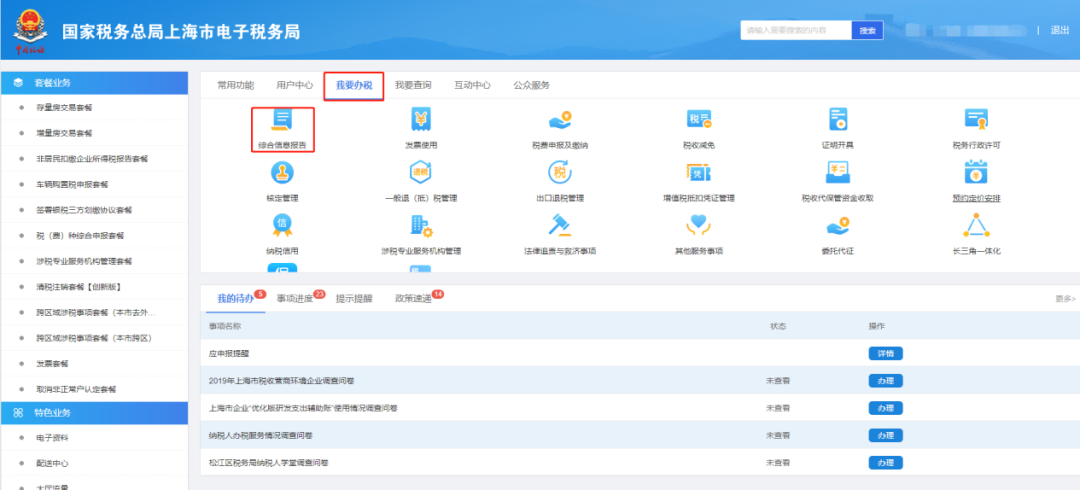
Task: Collapse the 特色业务 sidebar section header
Action: point(94,413)
